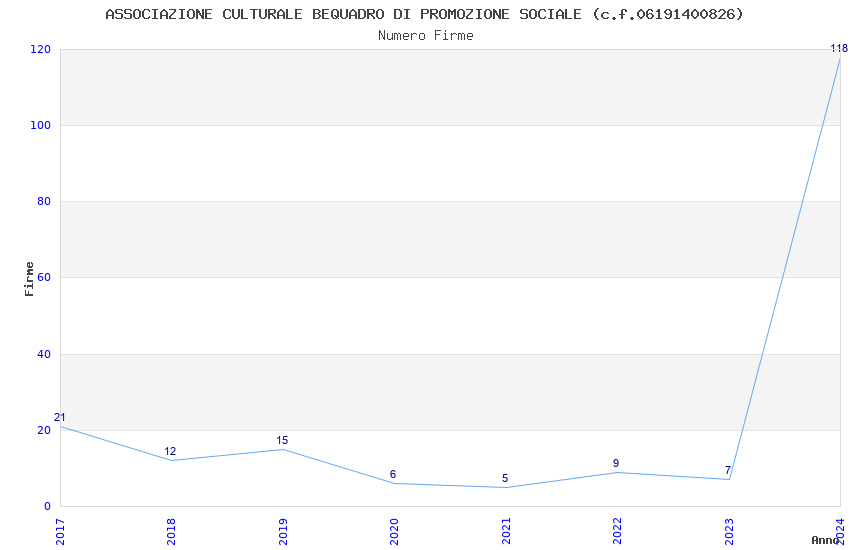Select the 2017 year label on x-axis

click(60, 530)
